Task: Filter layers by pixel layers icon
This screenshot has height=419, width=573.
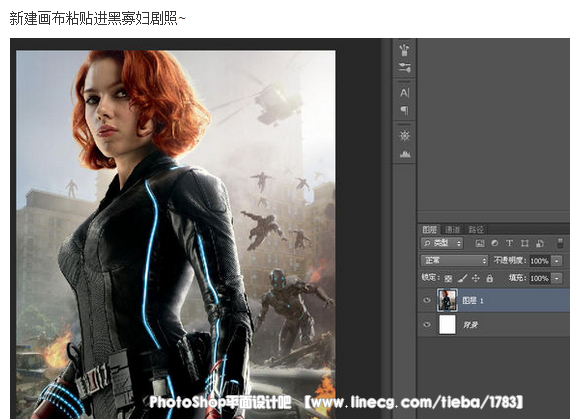Action: pos(479,243)
